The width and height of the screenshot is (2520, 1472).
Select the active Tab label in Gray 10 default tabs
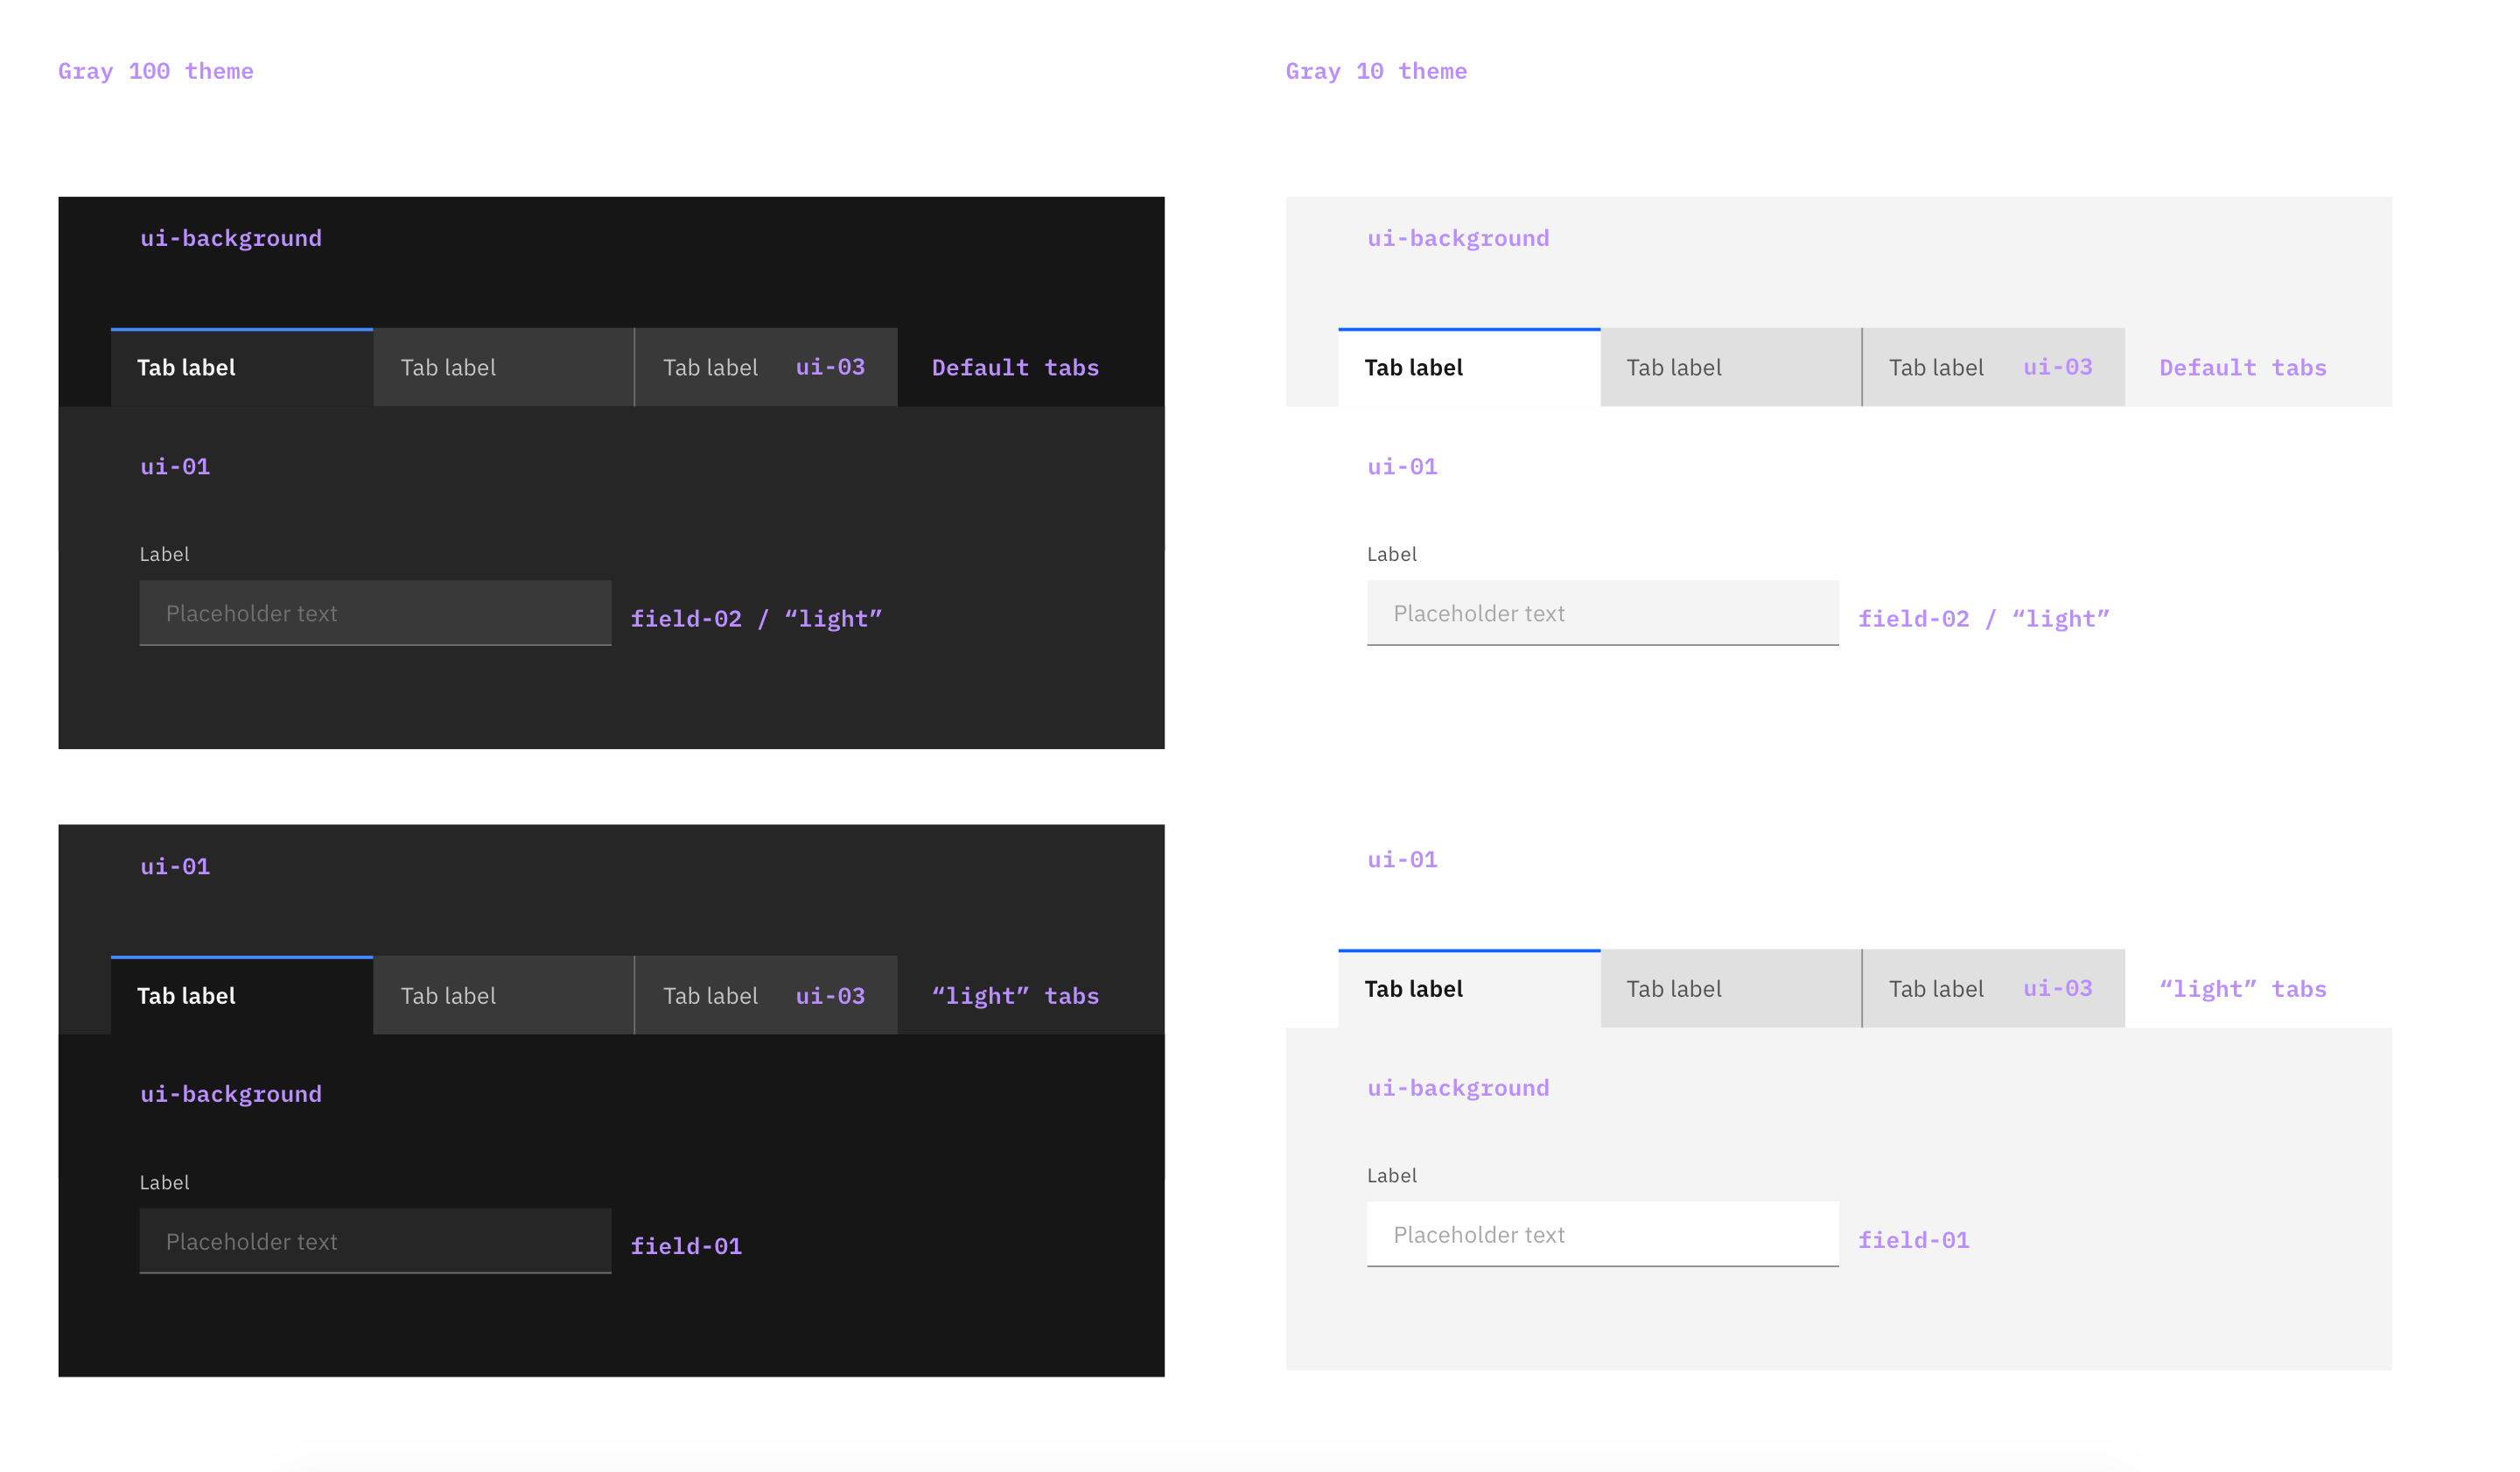1412,367
